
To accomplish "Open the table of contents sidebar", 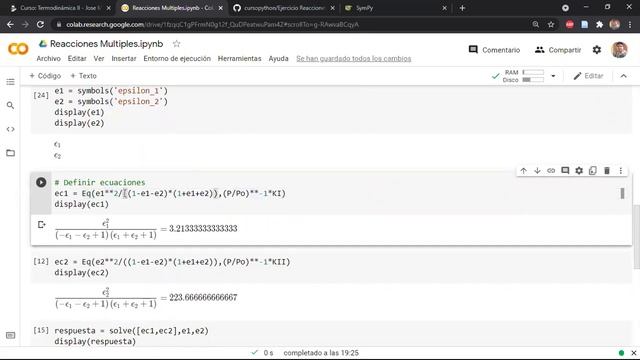I will point(11,82).
